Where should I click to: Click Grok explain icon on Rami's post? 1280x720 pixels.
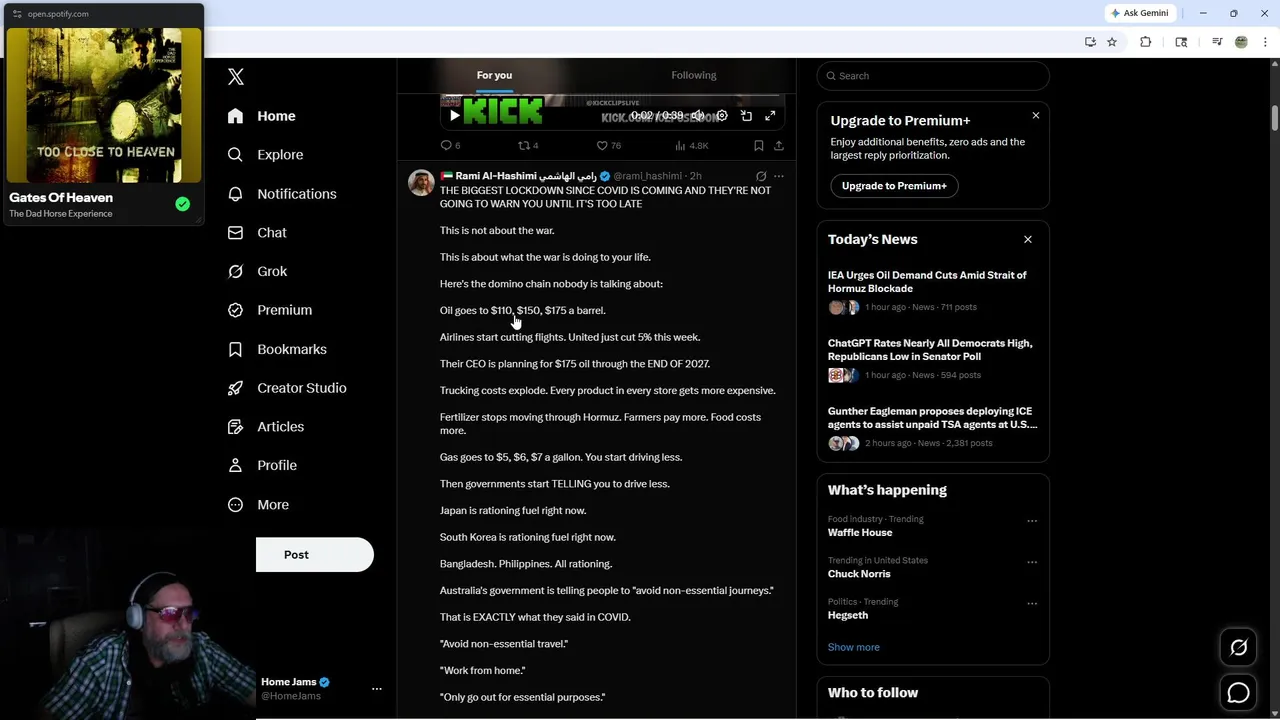pyautogui.click(x=761, y=176)
